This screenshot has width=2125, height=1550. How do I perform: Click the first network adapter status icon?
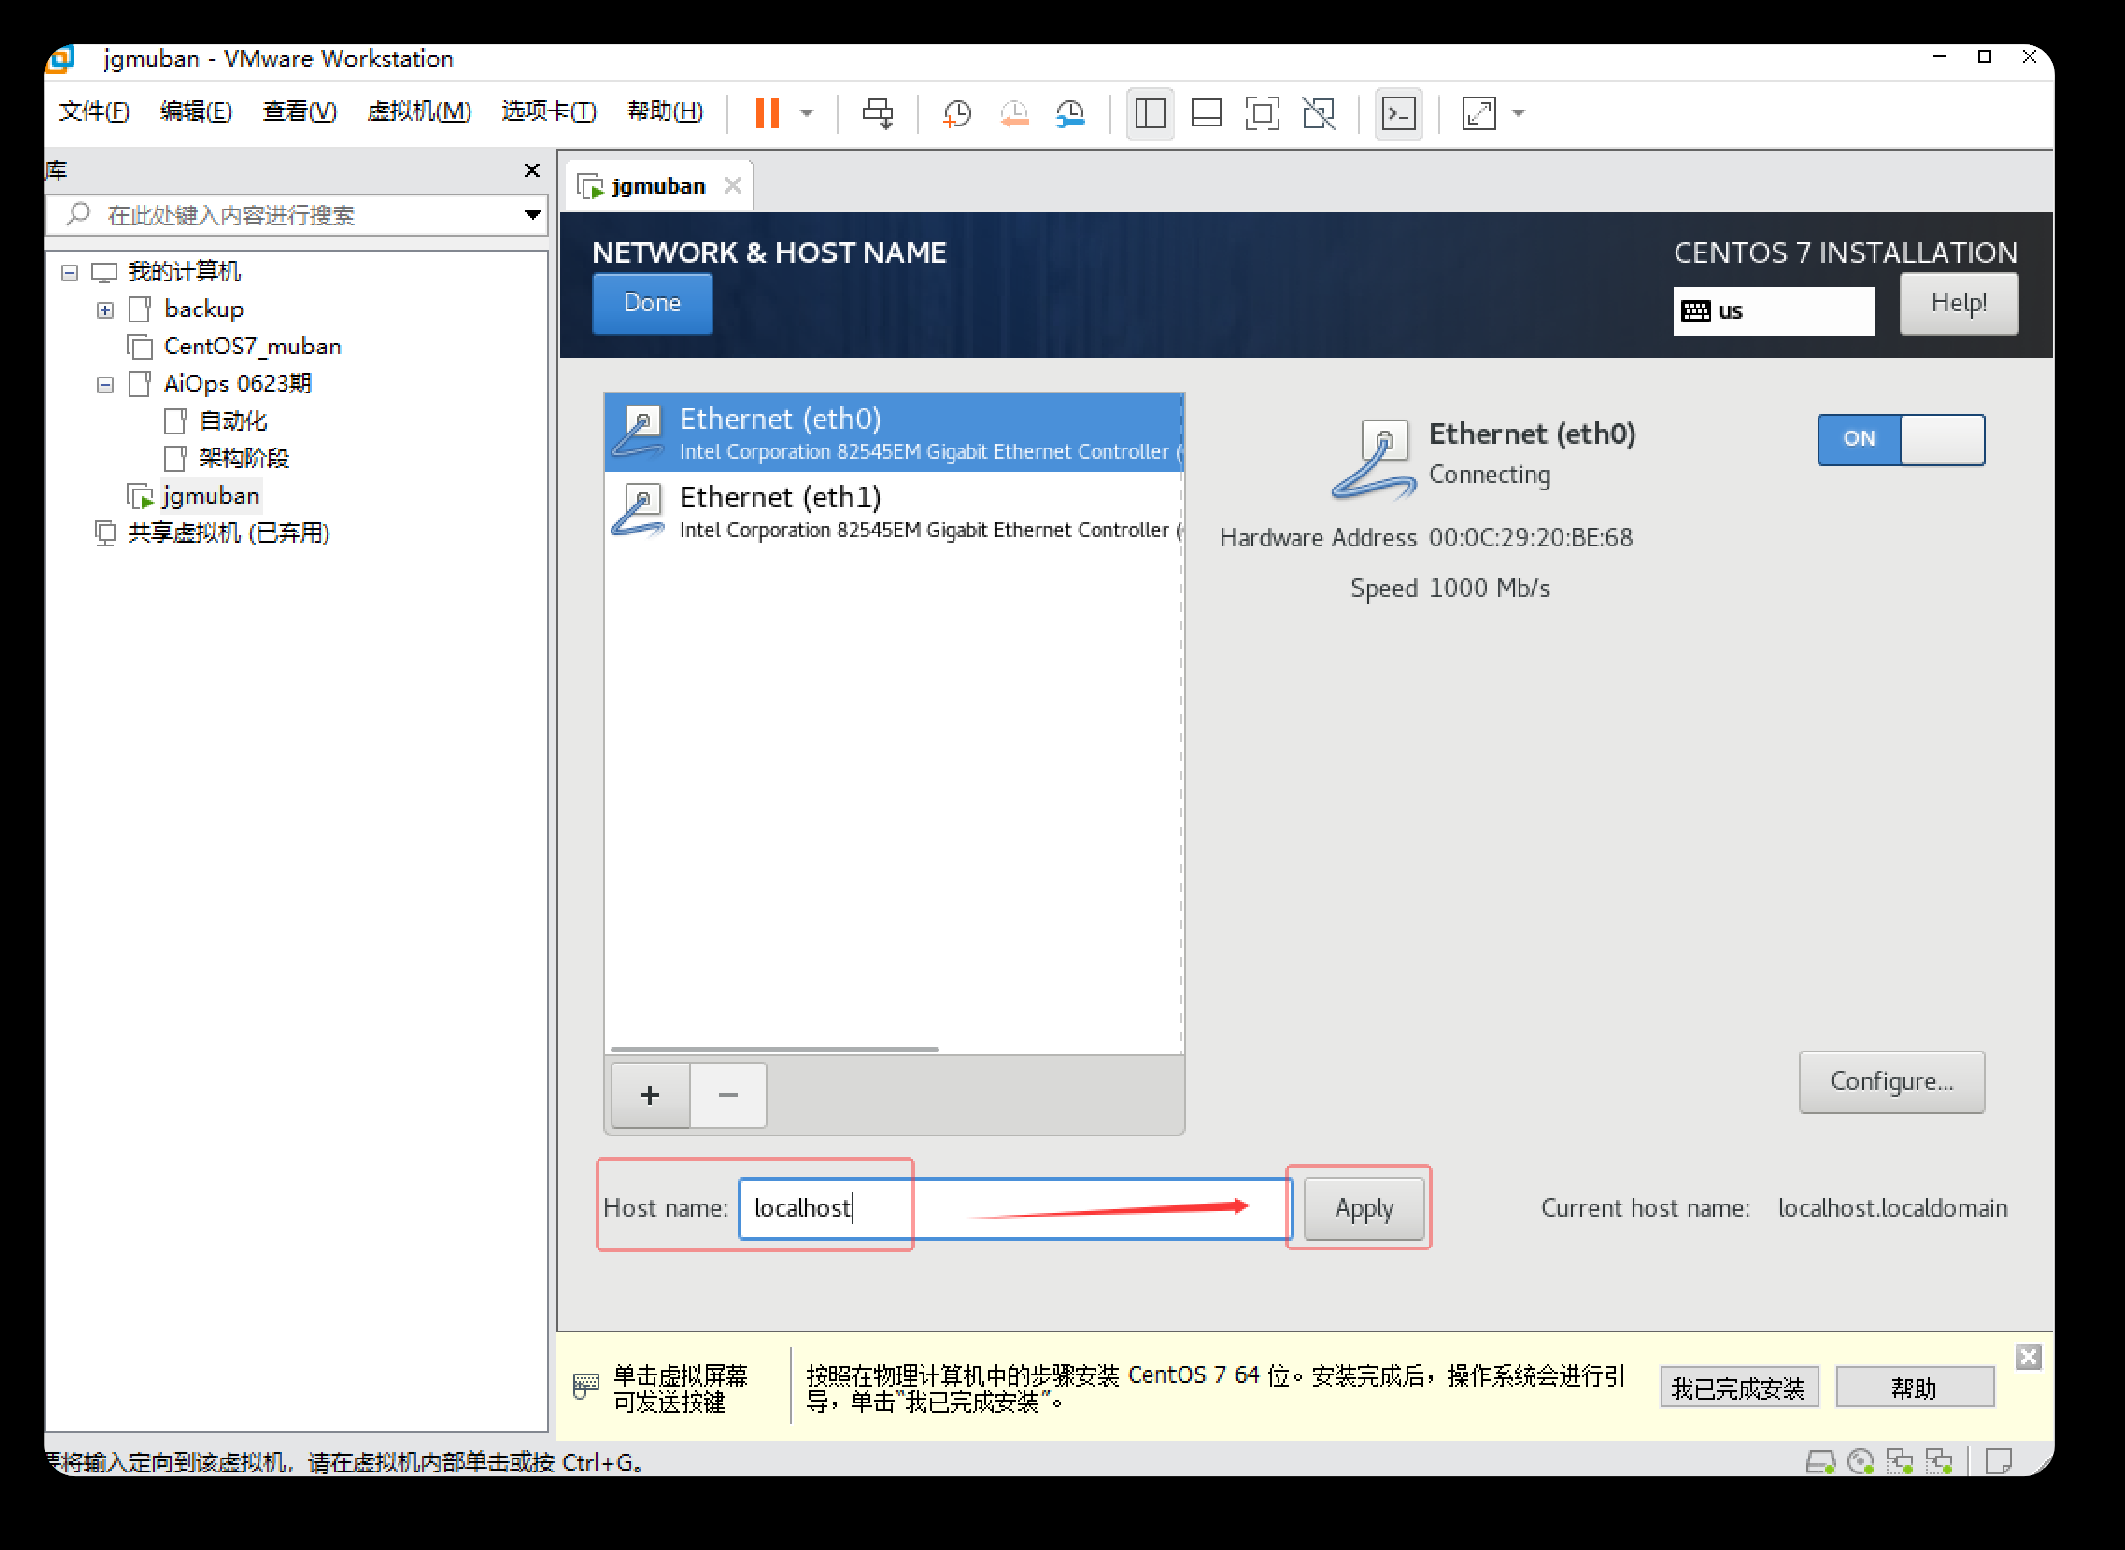coord(1899,1462)
